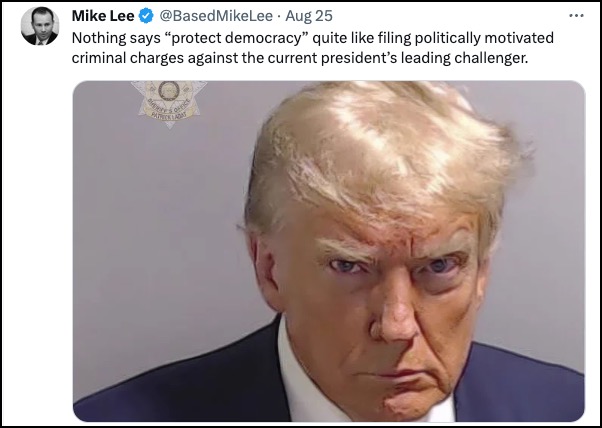Click the tweet text starting "Nothing says"

pyautogui.click(x=313, y=48)
